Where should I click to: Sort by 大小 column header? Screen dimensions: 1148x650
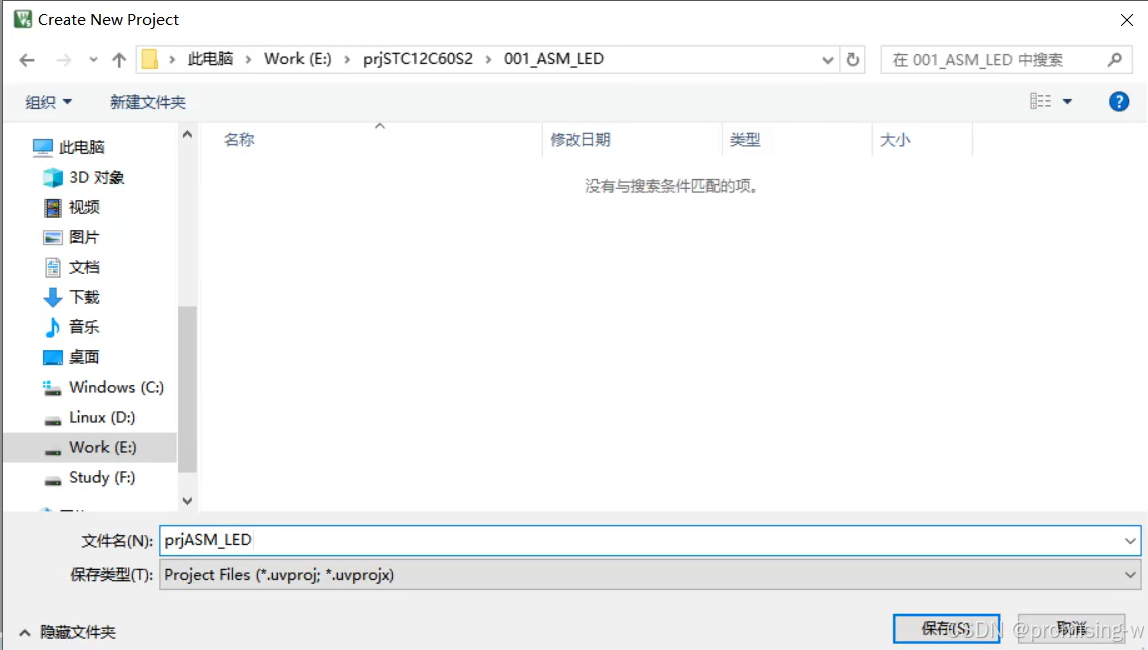tap(895, 140)
